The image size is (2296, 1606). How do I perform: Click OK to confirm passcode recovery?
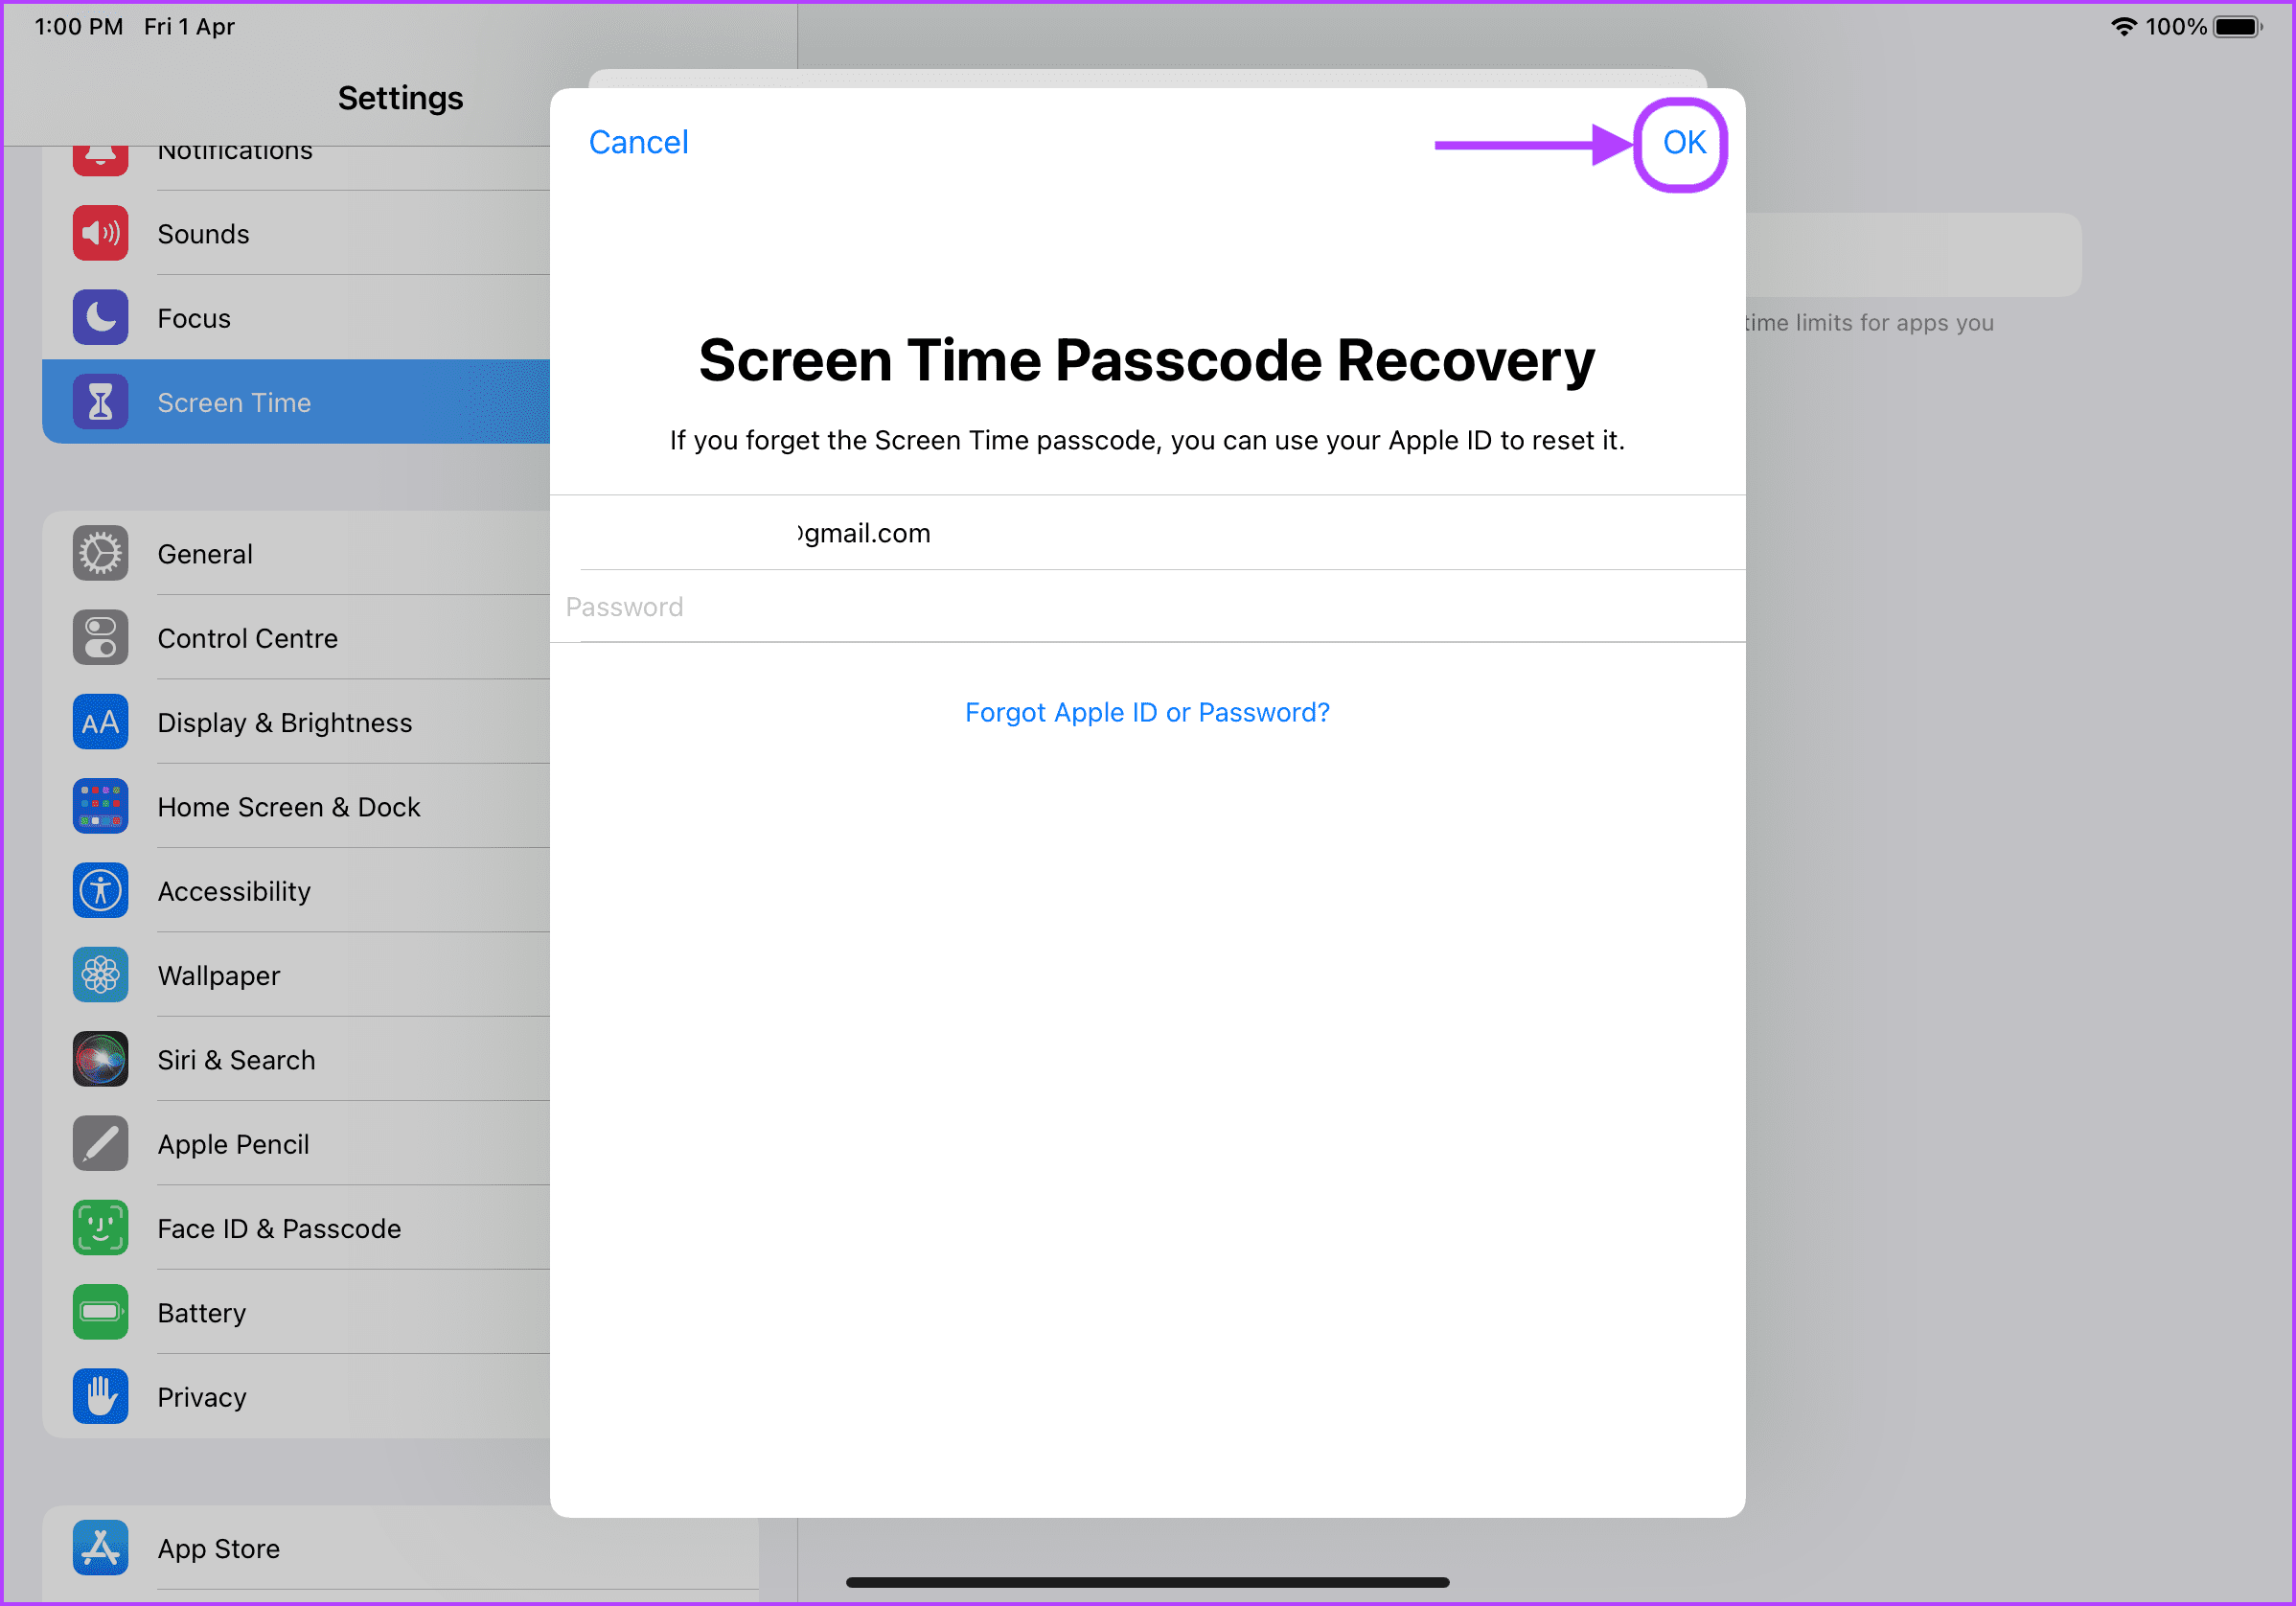pyautogui.click(x=1680, y=141)
